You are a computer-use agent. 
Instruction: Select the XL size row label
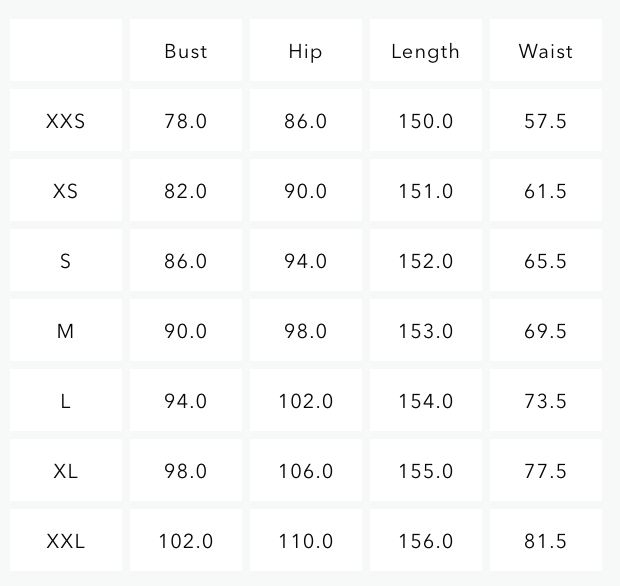coord(66,471)
